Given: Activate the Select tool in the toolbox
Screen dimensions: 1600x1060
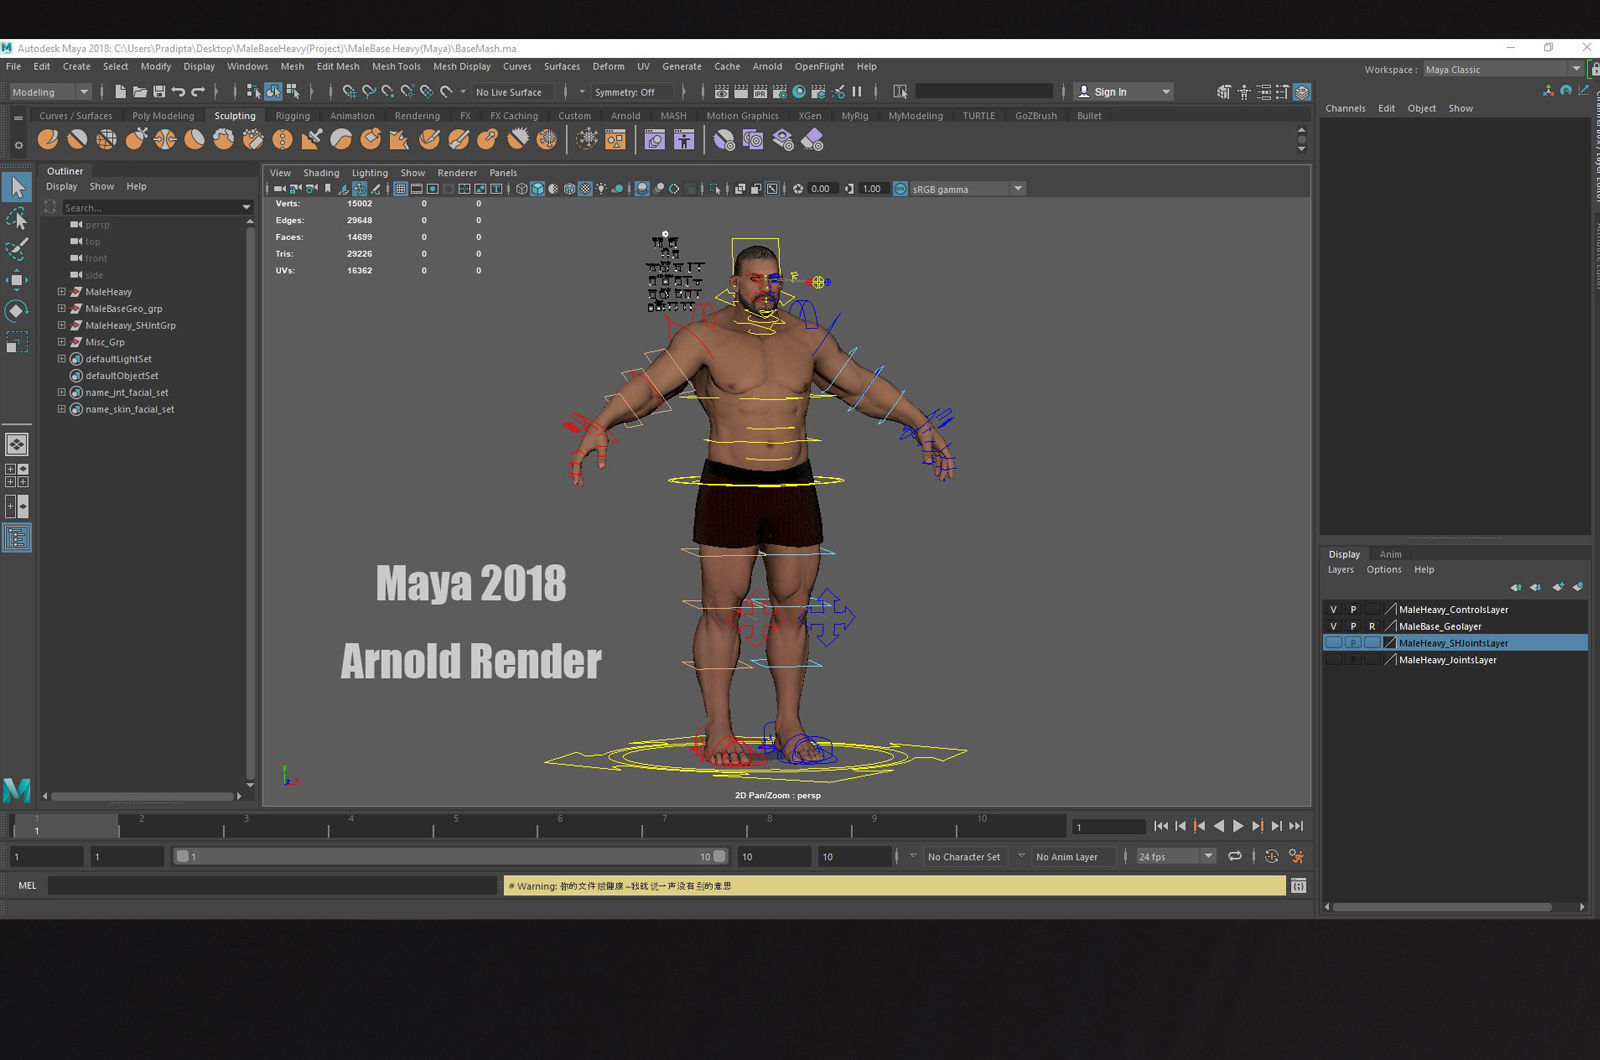Looking at the screenshot, I should (x=17, y=187).
